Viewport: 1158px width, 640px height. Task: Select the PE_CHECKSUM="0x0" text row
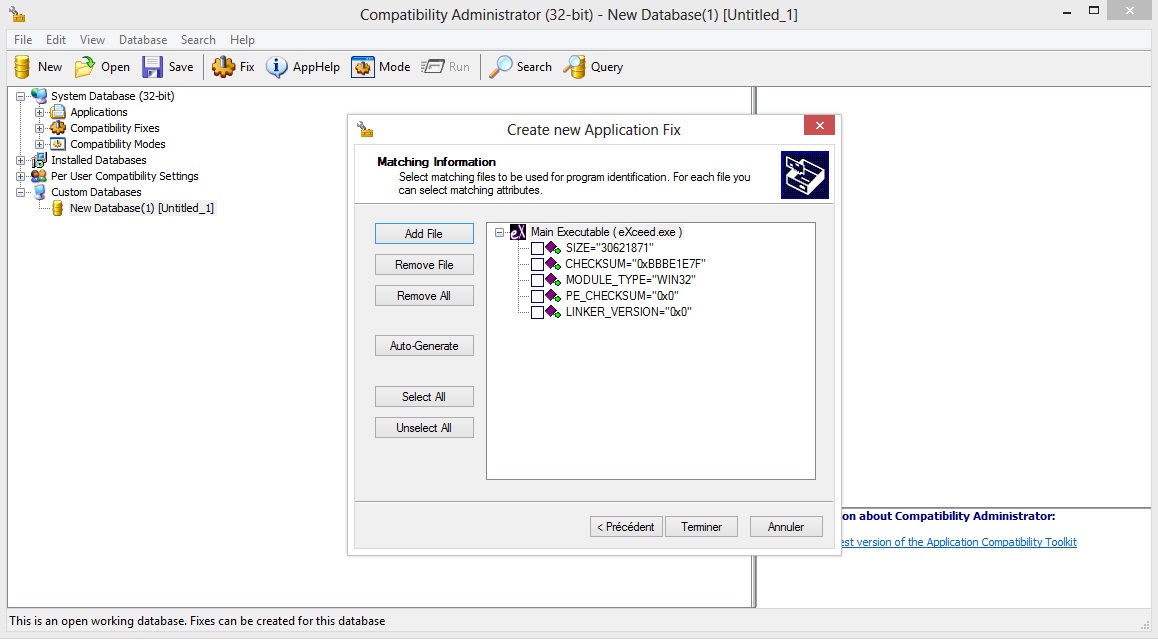[x=622, y=296]
